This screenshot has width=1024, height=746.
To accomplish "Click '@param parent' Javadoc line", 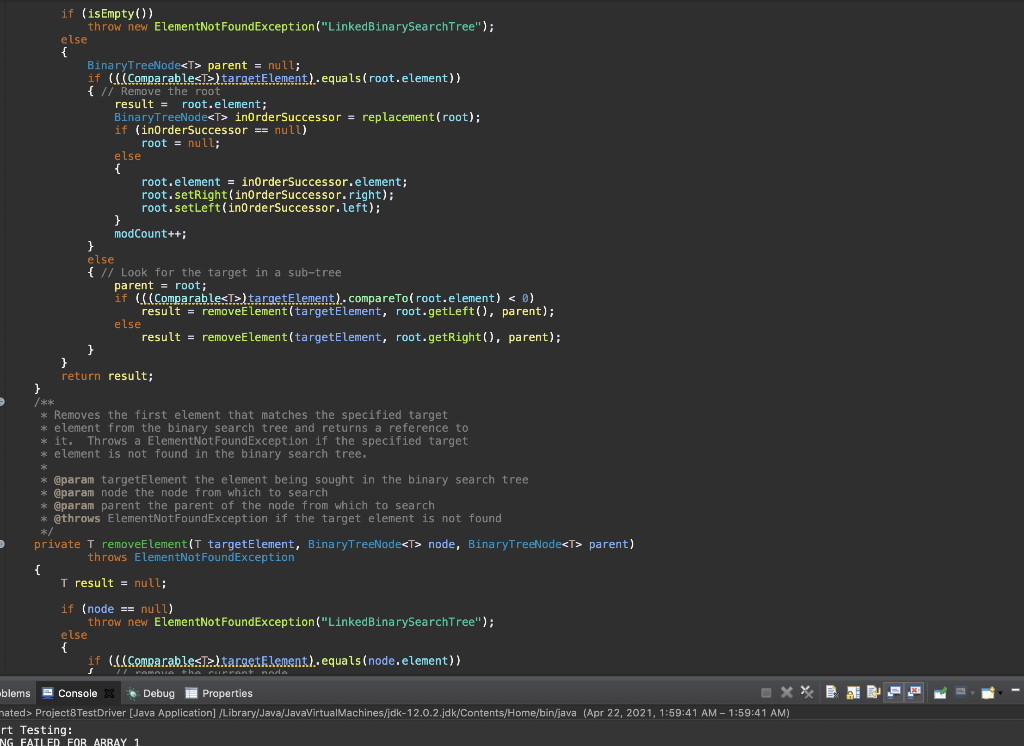I will [x=244, y=506].
